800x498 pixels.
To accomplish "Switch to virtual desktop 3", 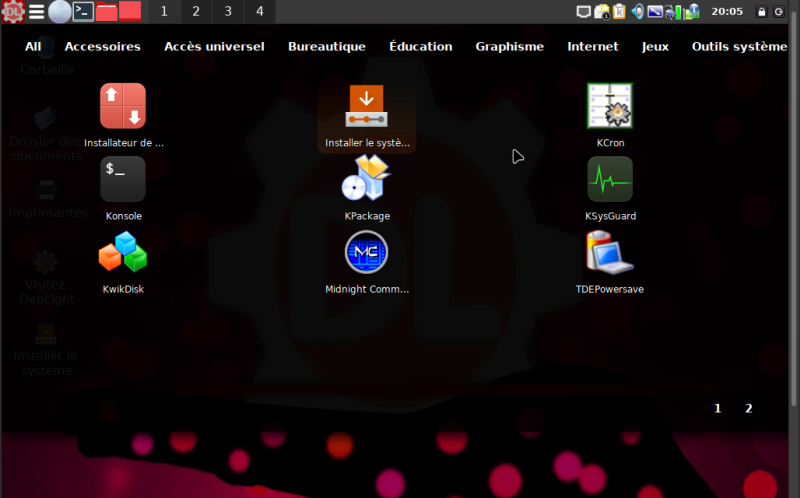I will [228, 12].
